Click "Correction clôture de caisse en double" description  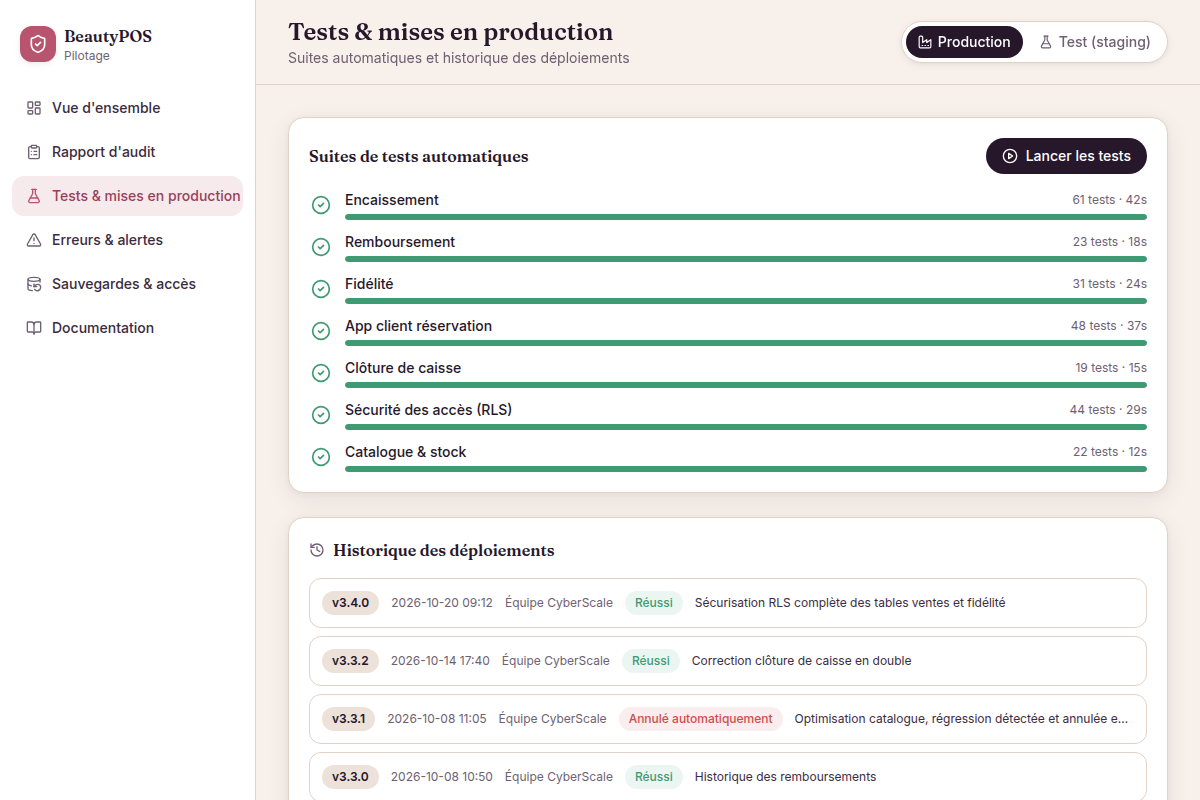(x=802, y=661)
